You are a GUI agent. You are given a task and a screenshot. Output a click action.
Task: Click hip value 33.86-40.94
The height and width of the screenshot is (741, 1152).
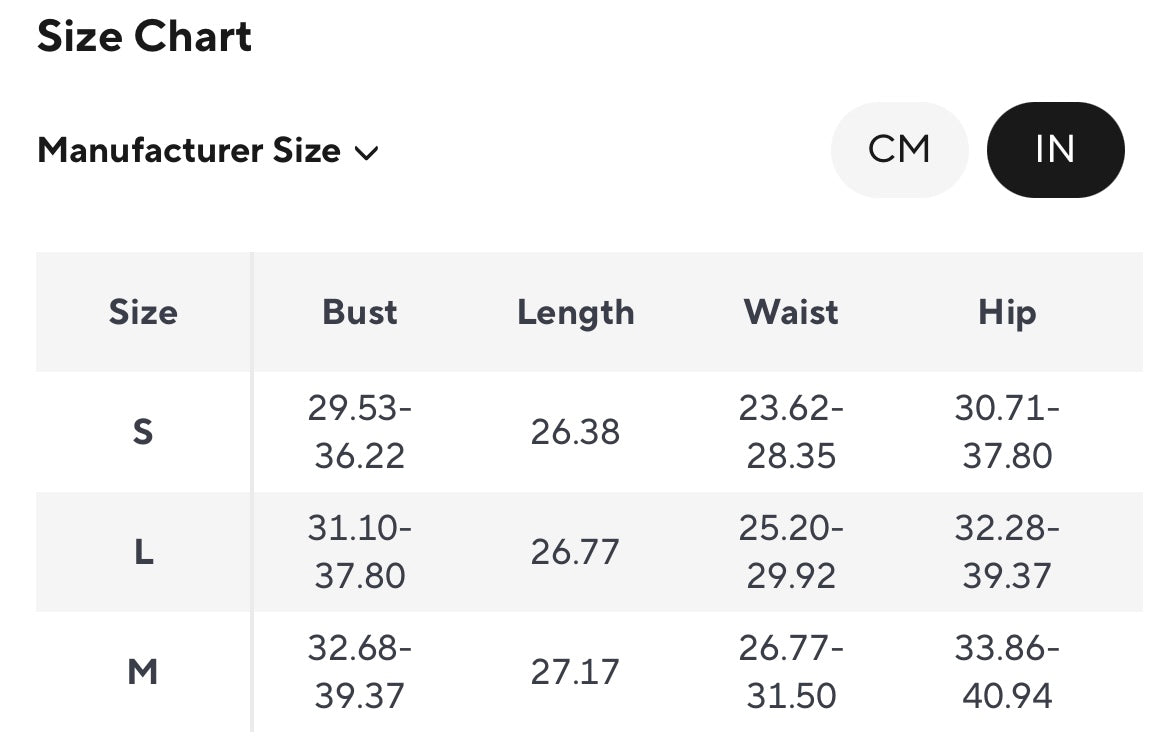pos(1007,672)
